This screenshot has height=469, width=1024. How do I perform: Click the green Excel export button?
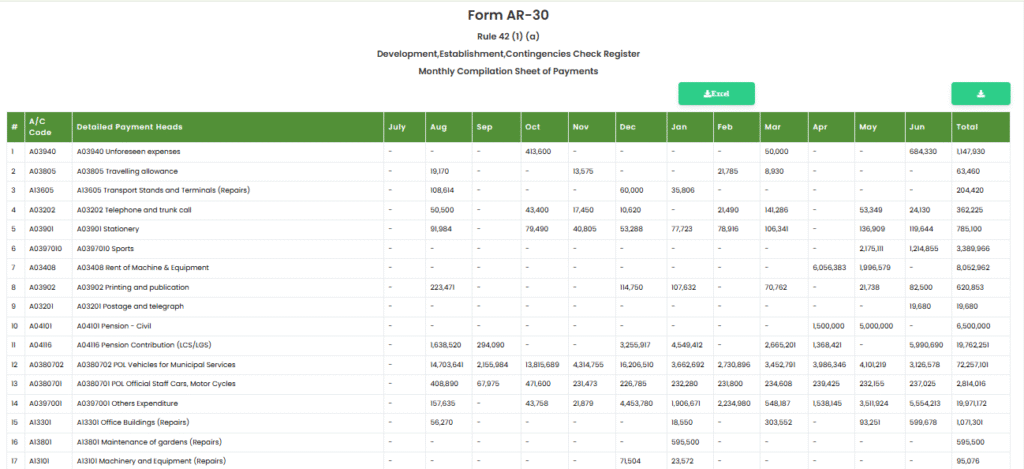click(x=716, y=93)
